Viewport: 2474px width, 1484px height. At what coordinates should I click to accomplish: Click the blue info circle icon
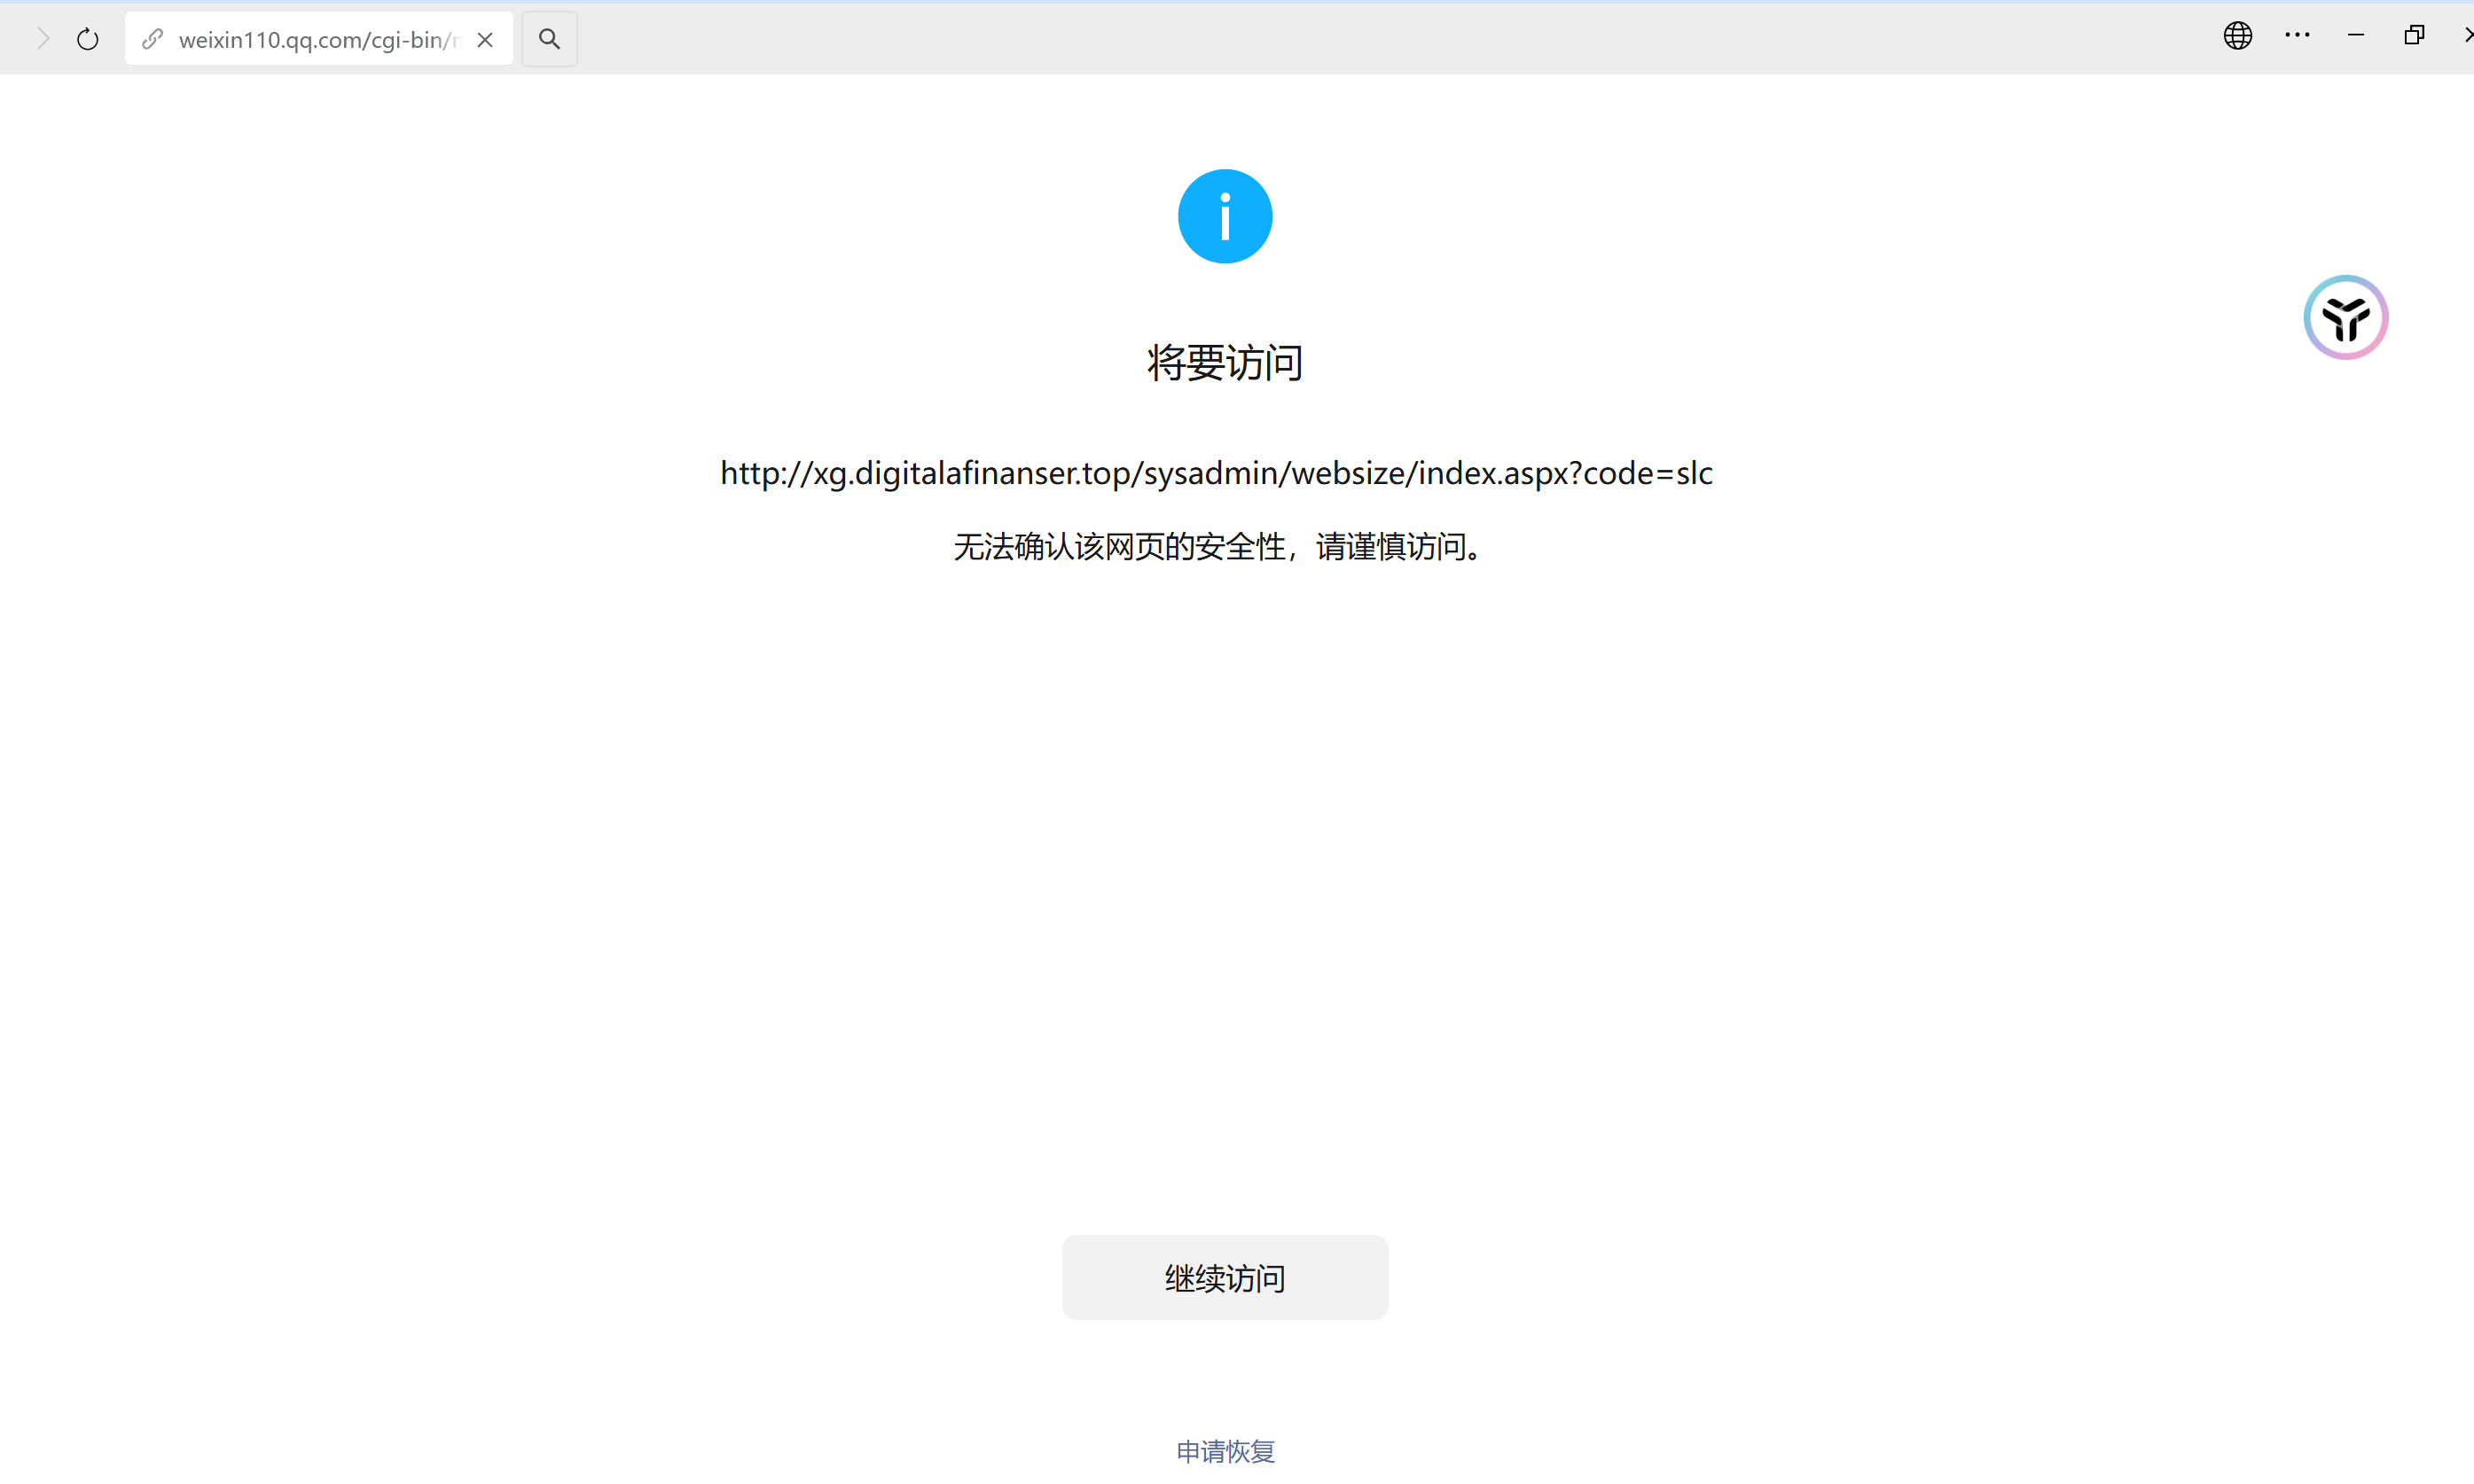tap(1224, 216)
